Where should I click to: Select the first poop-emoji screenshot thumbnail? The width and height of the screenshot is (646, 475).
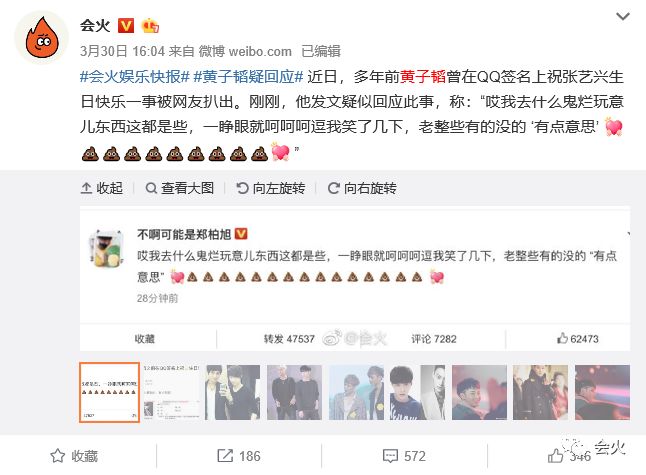(110, 392)
